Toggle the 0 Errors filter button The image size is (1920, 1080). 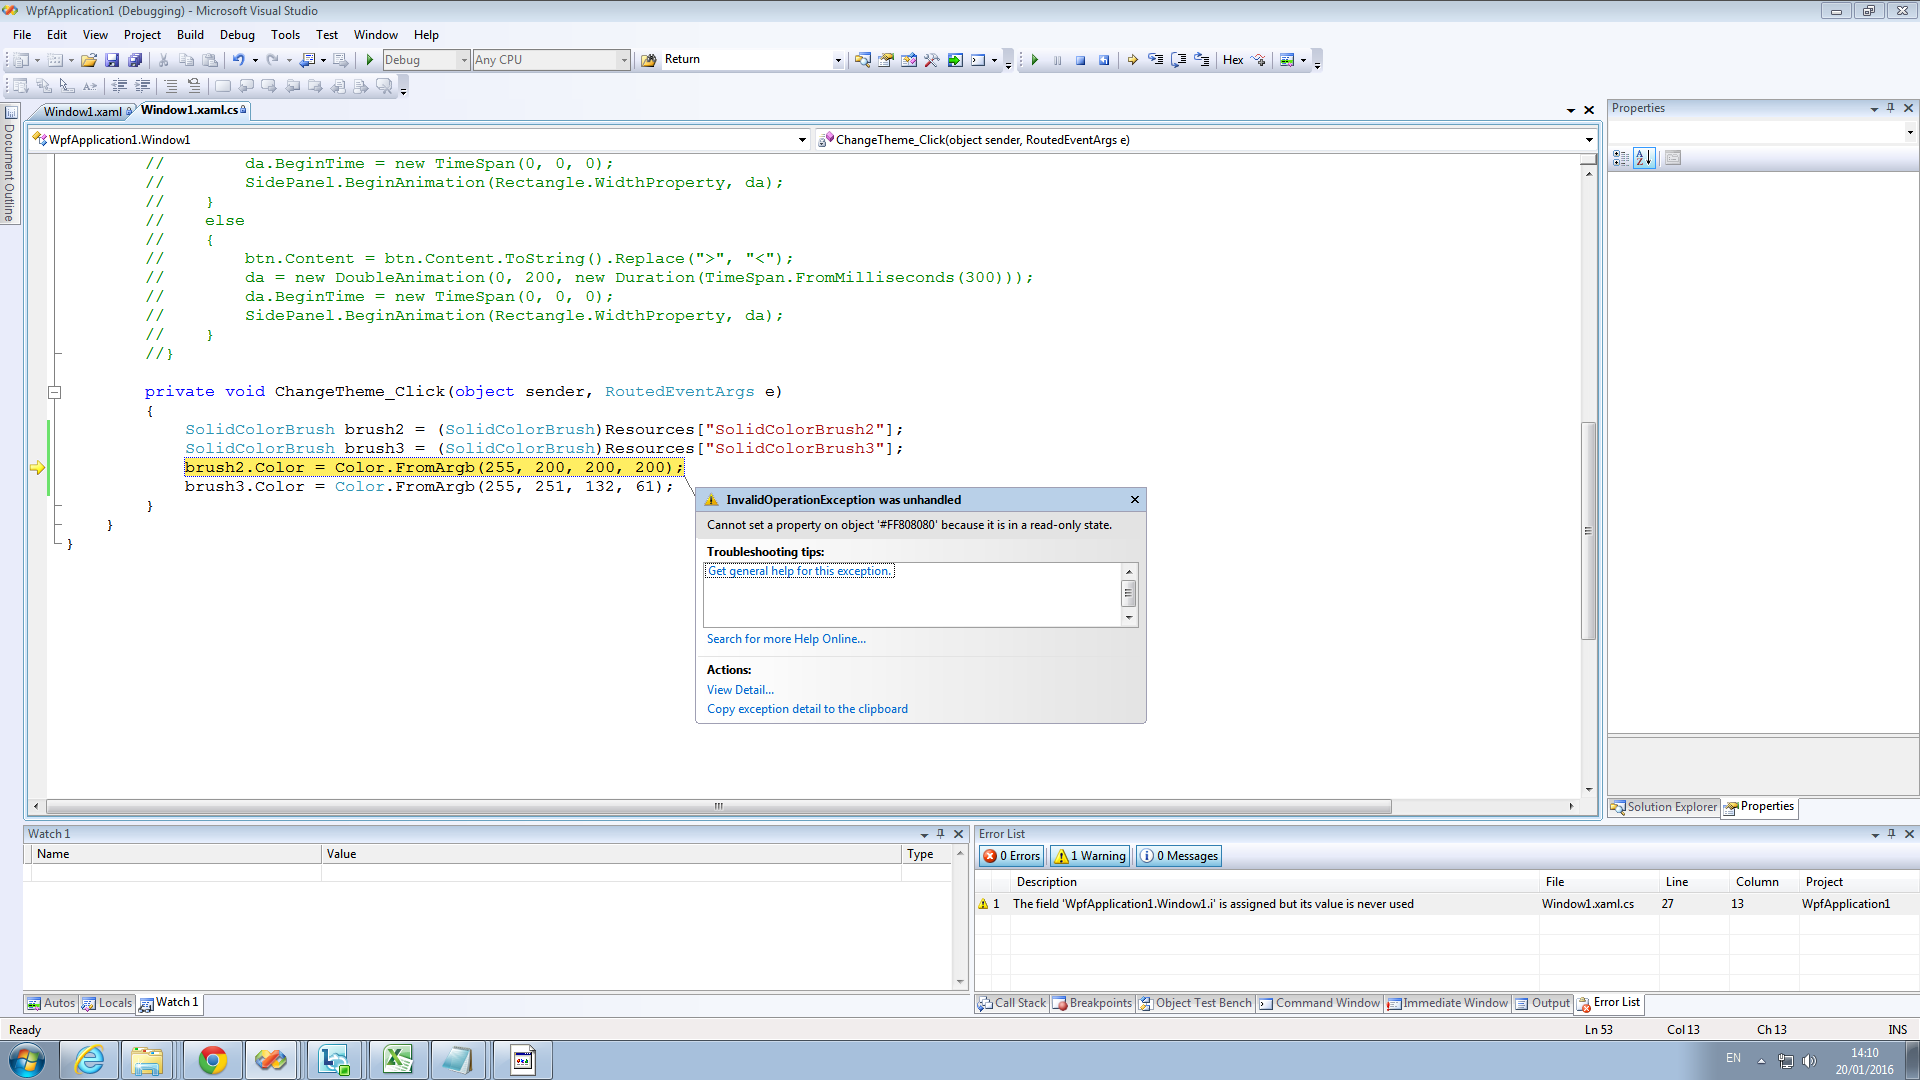[x=1012, y=856]
